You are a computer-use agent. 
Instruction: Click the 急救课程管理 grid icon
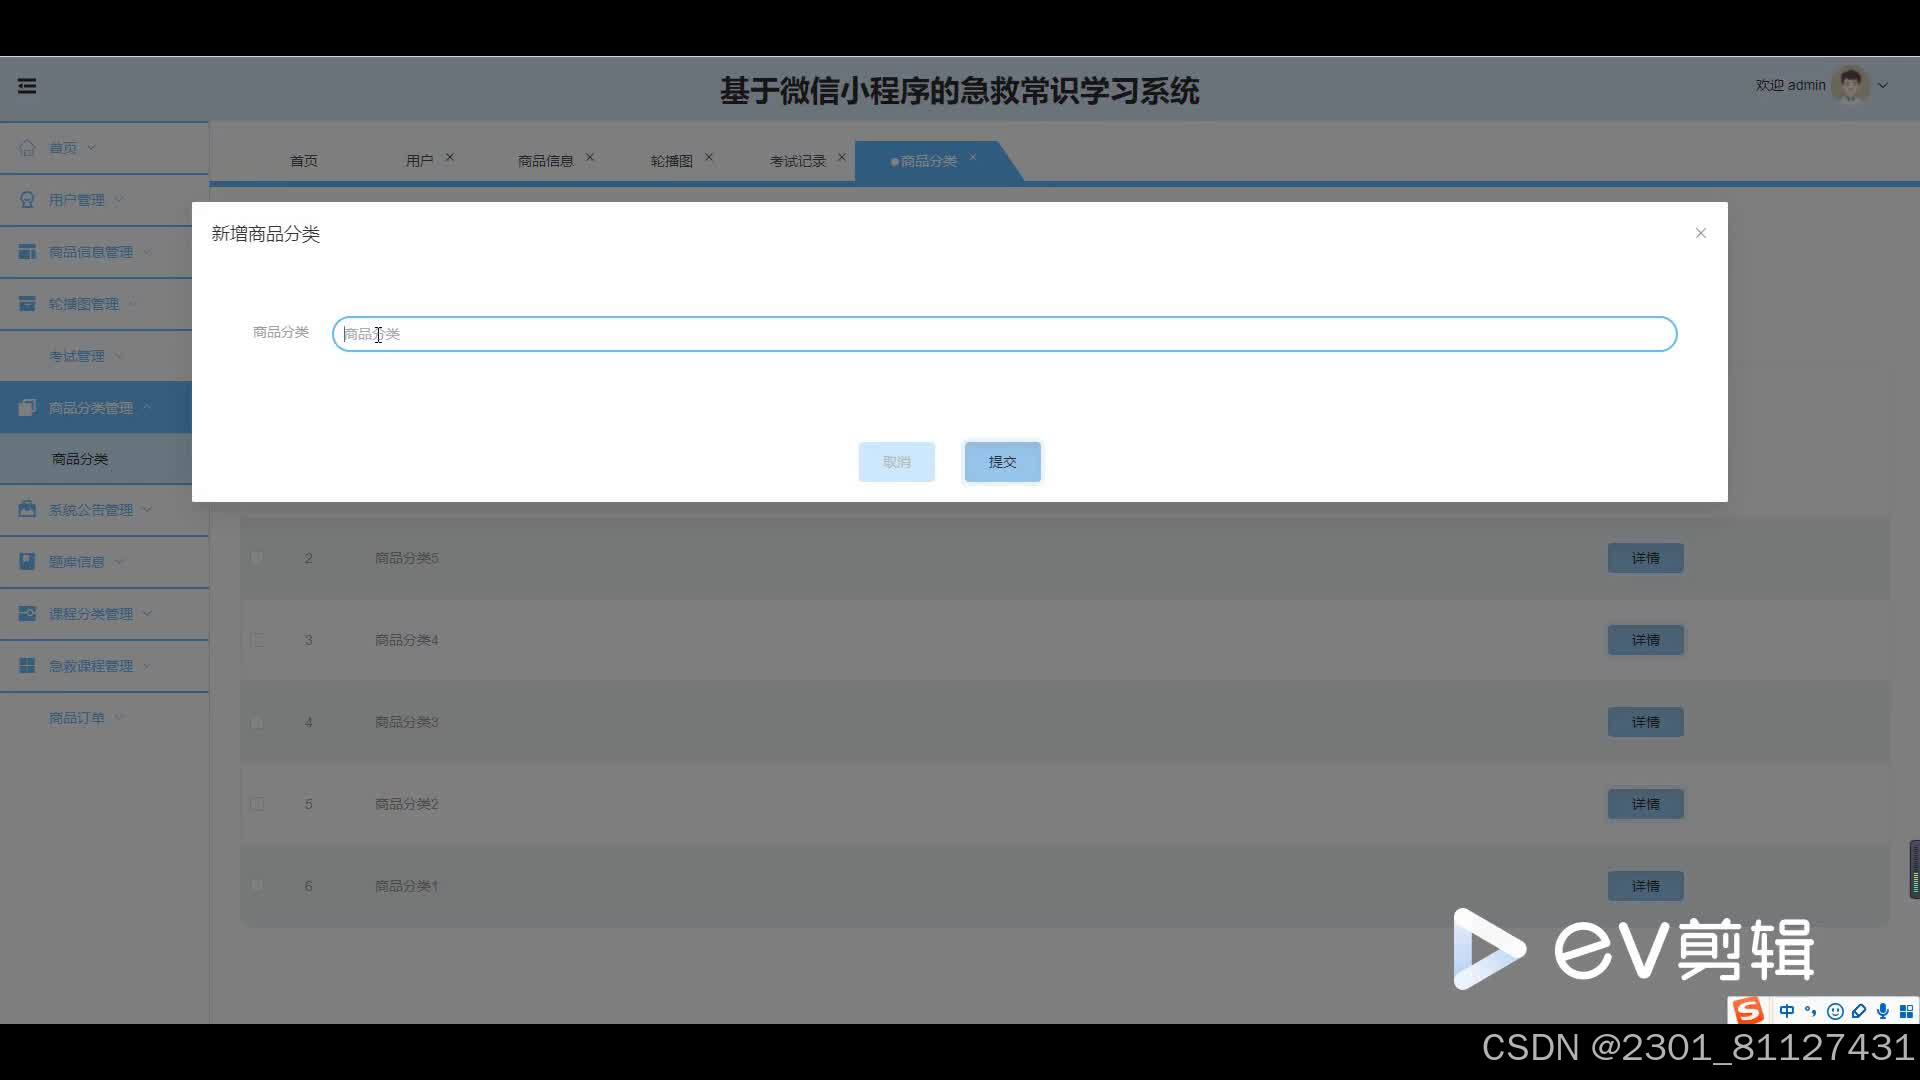tap(27, 666)
